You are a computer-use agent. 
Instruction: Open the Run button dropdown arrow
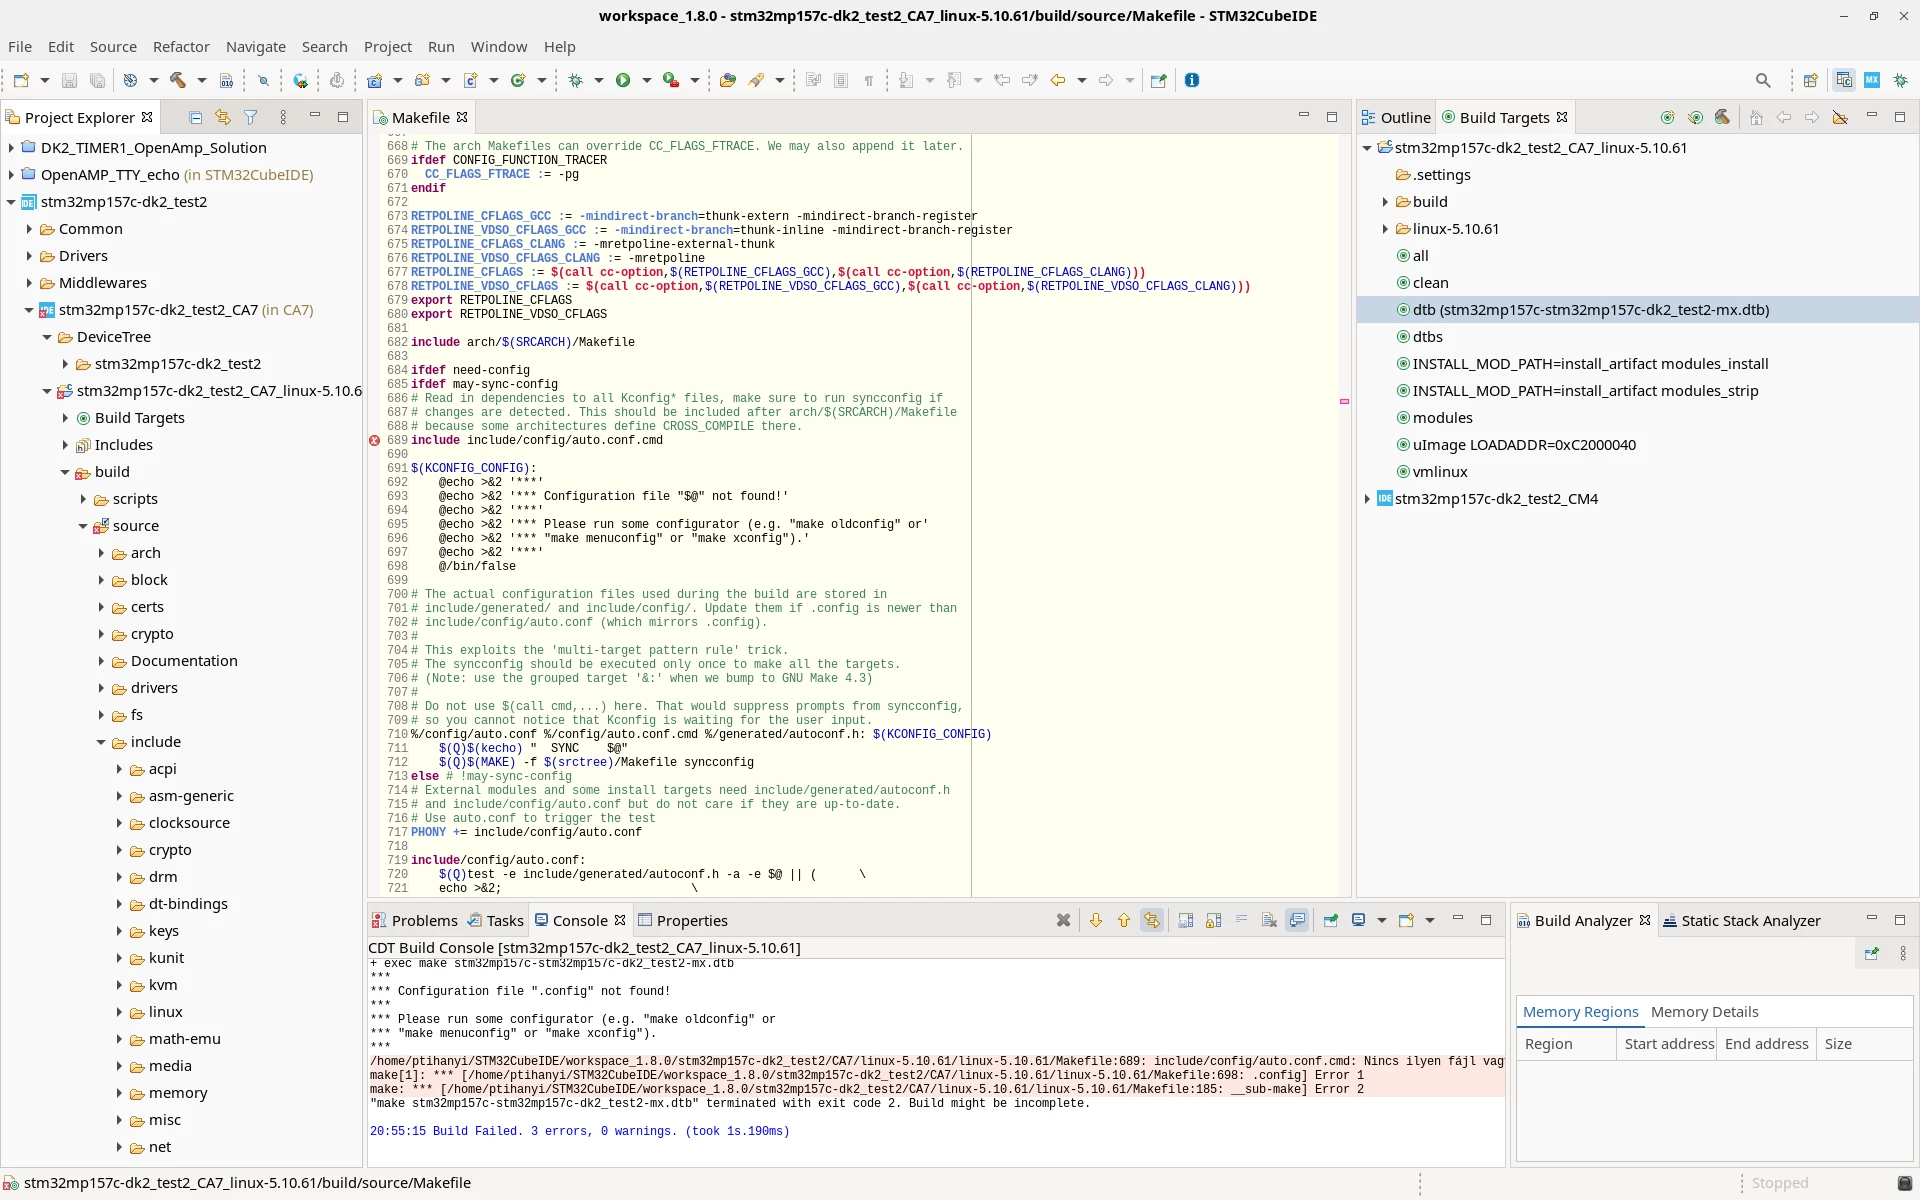point(646,80)
